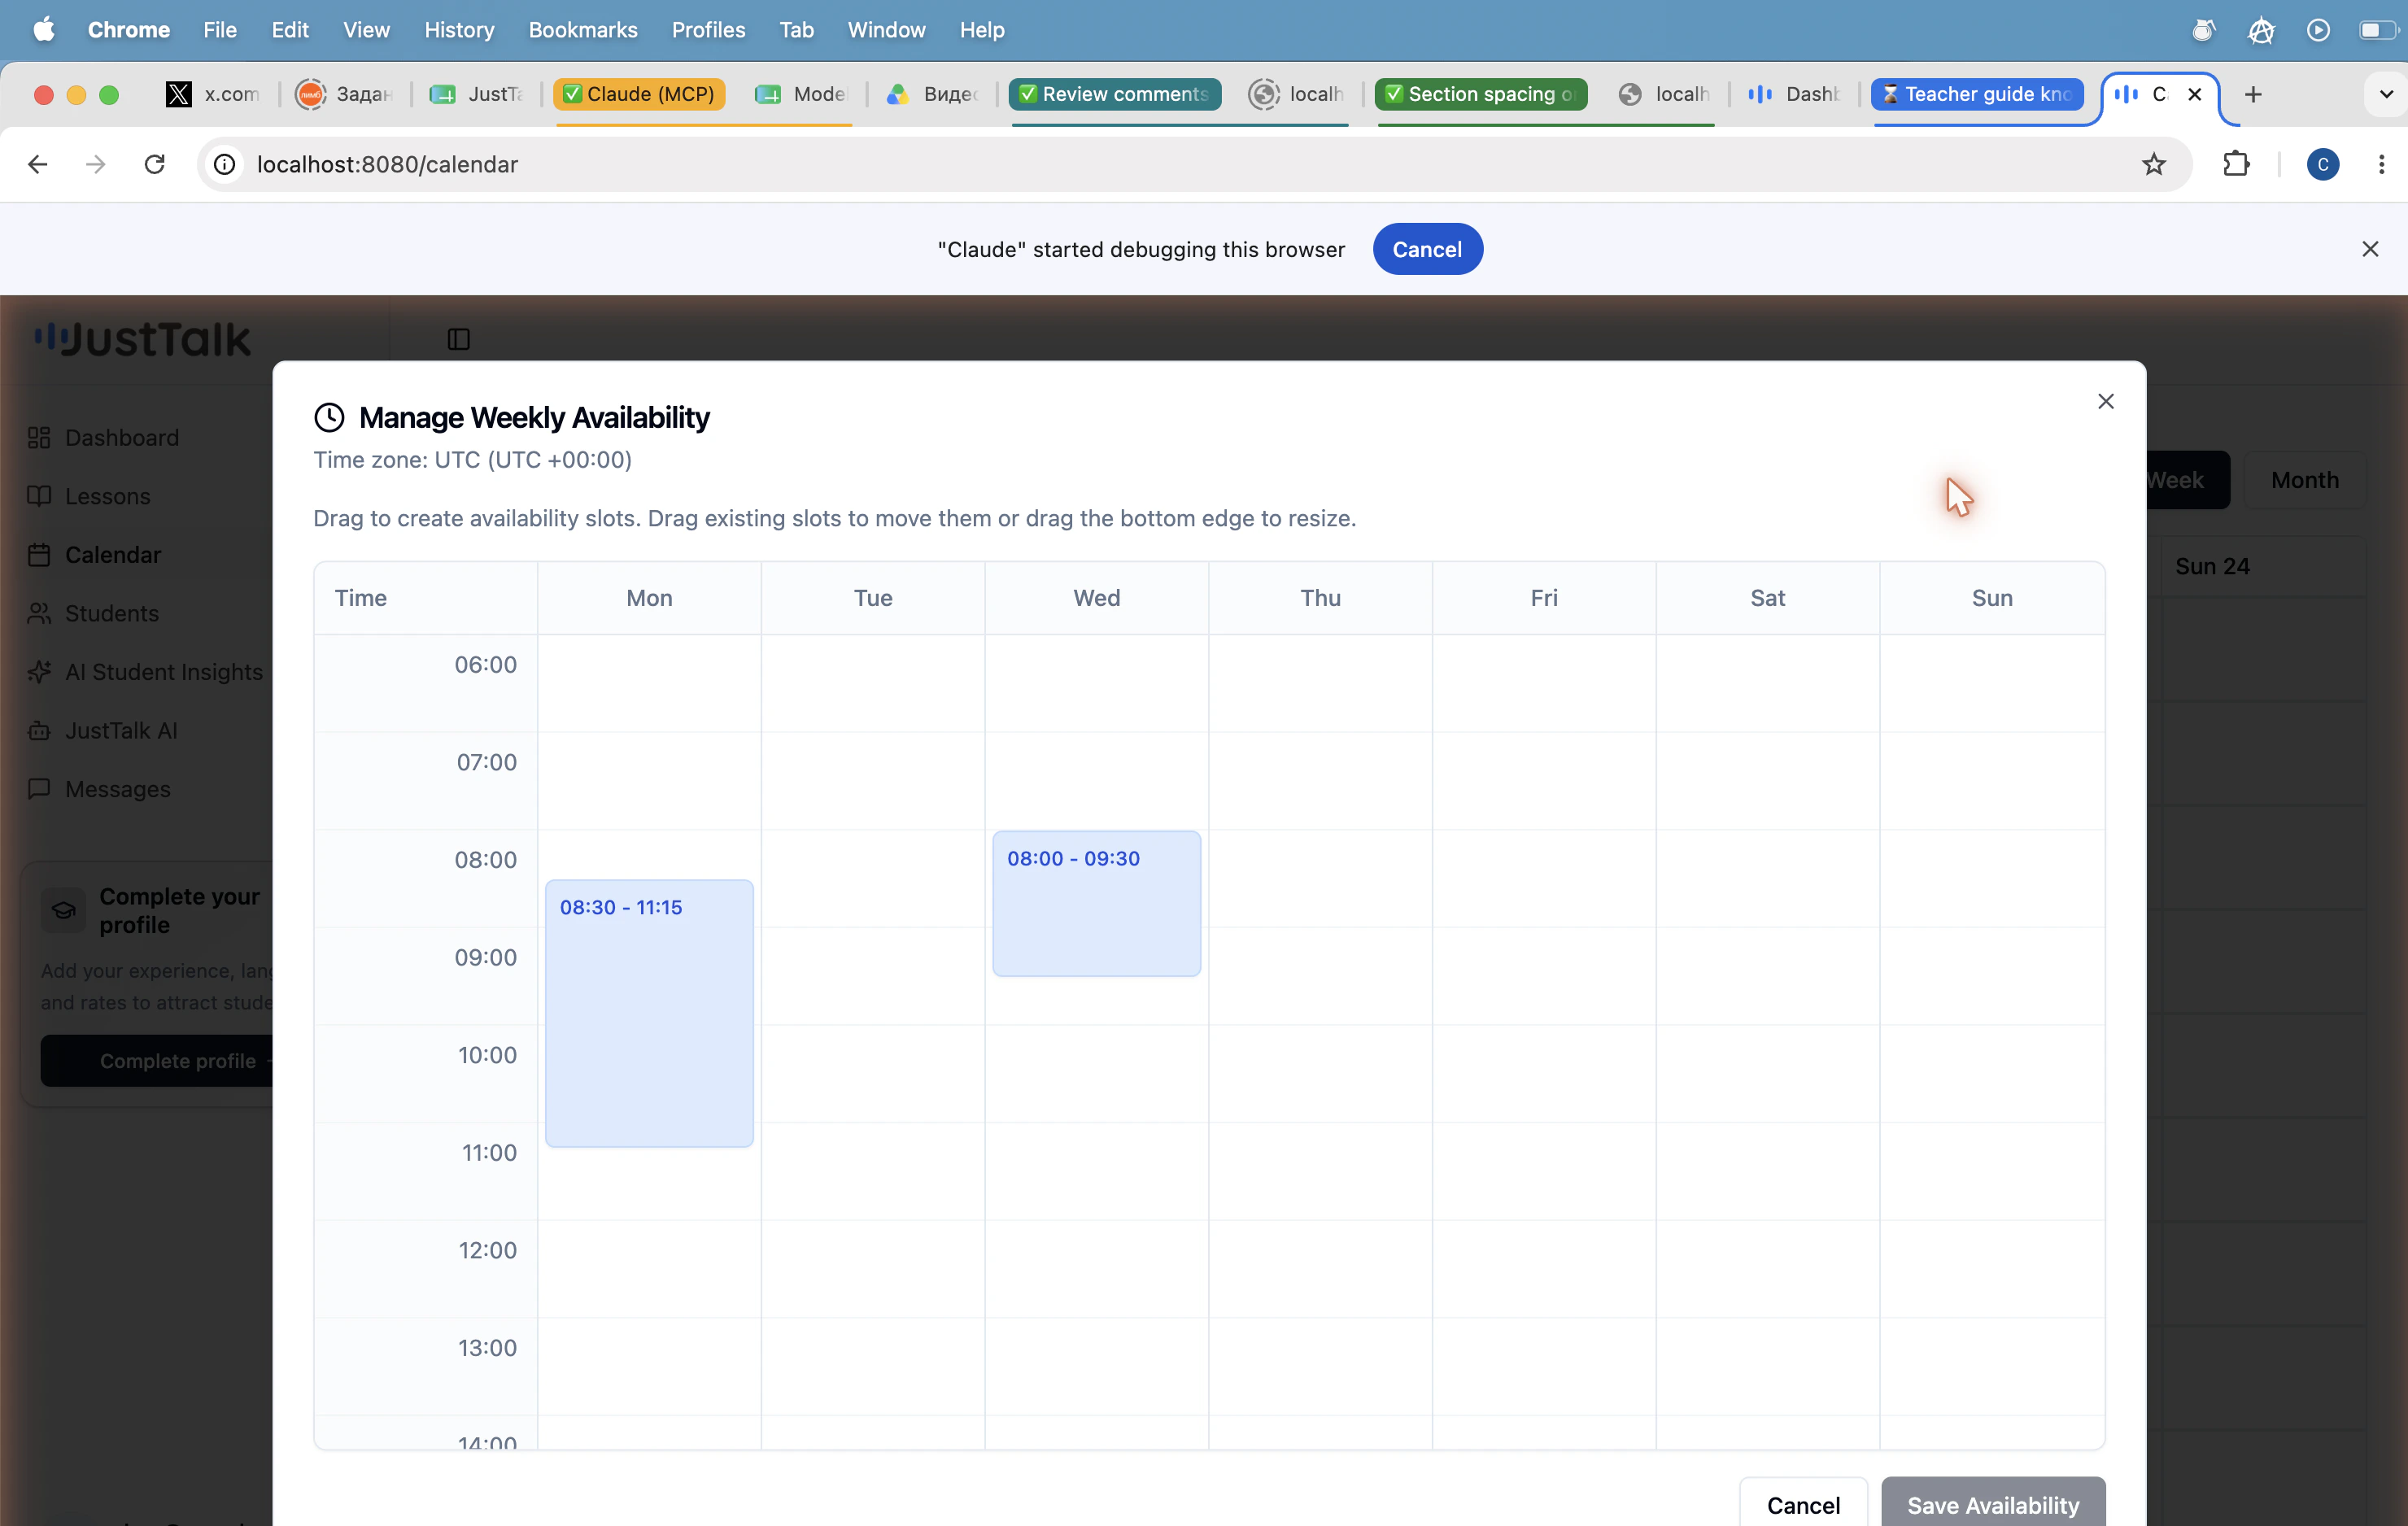Click the Mon column header
Viewport: 2408px width, 1526px height.
(649, 598)
